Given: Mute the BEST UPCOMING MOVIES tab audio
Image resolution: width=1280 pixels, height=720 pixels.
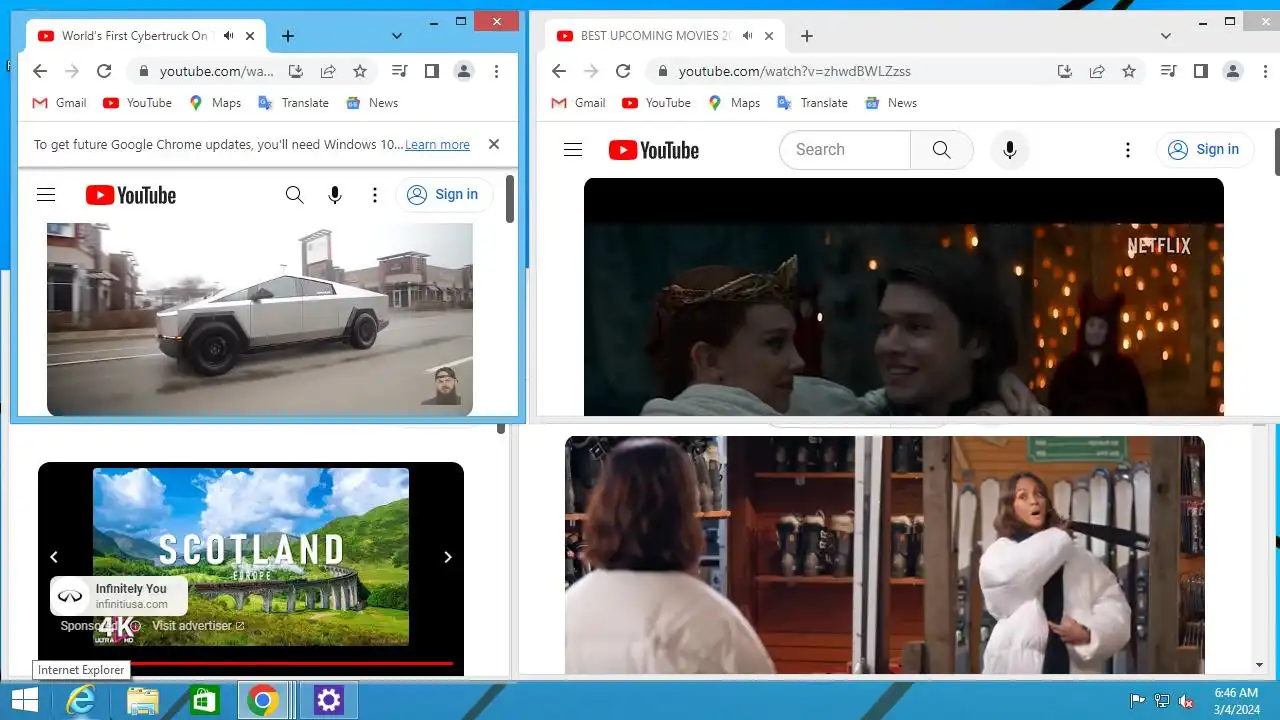Looking at the screenshot, I should pos(748,36).
